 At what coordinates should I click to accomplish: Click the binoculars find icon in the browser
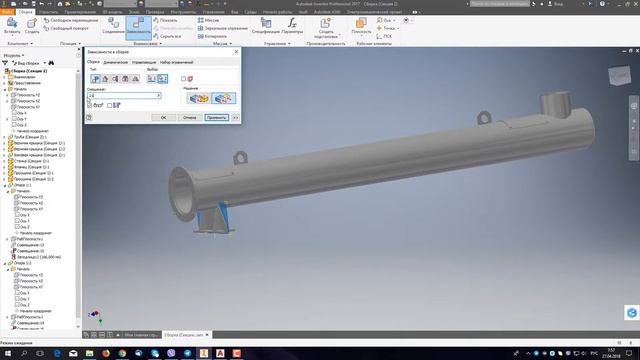point(51,63)
